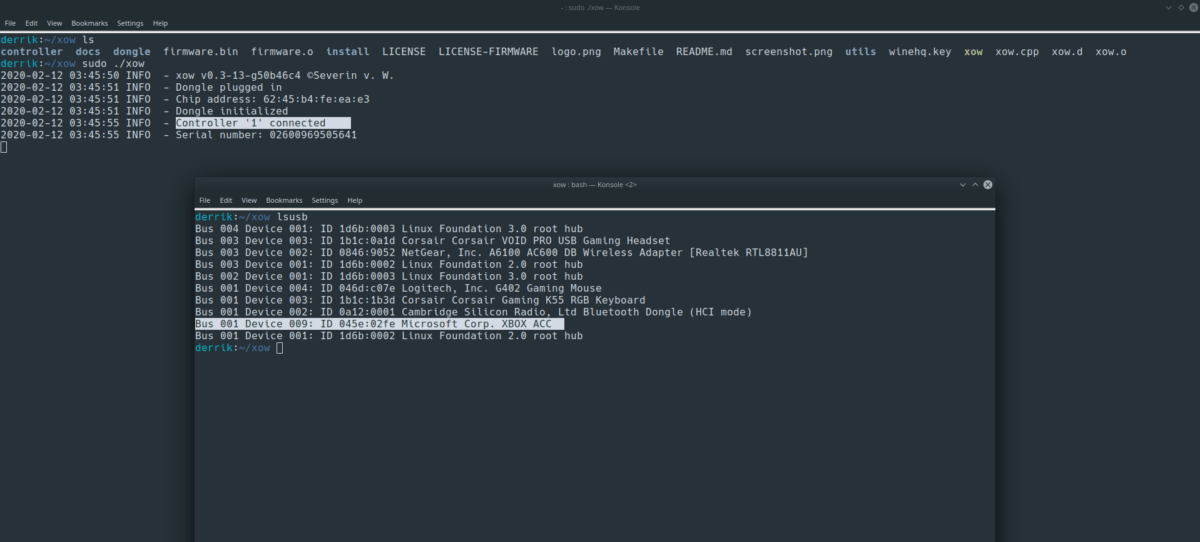This screenshot has height=542, width=1200.
Task: Open File menu in the sudo ./xow Konsole window
Action: [10, 23]
